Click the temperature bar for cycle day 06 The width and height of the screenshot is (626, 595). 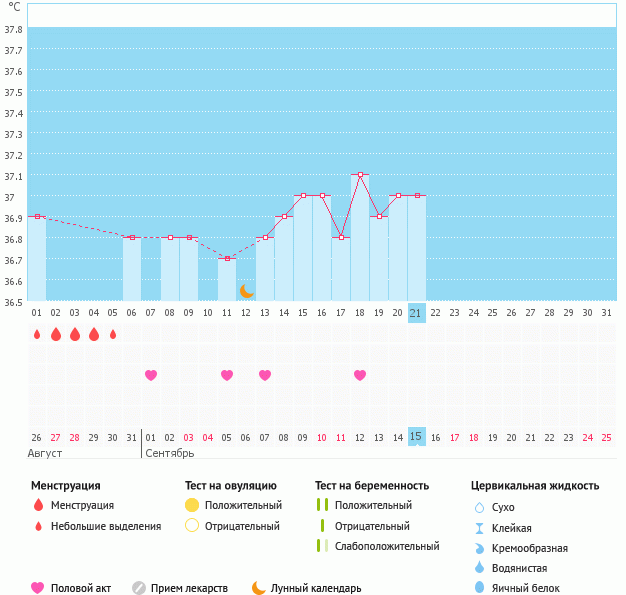point(132,268)
